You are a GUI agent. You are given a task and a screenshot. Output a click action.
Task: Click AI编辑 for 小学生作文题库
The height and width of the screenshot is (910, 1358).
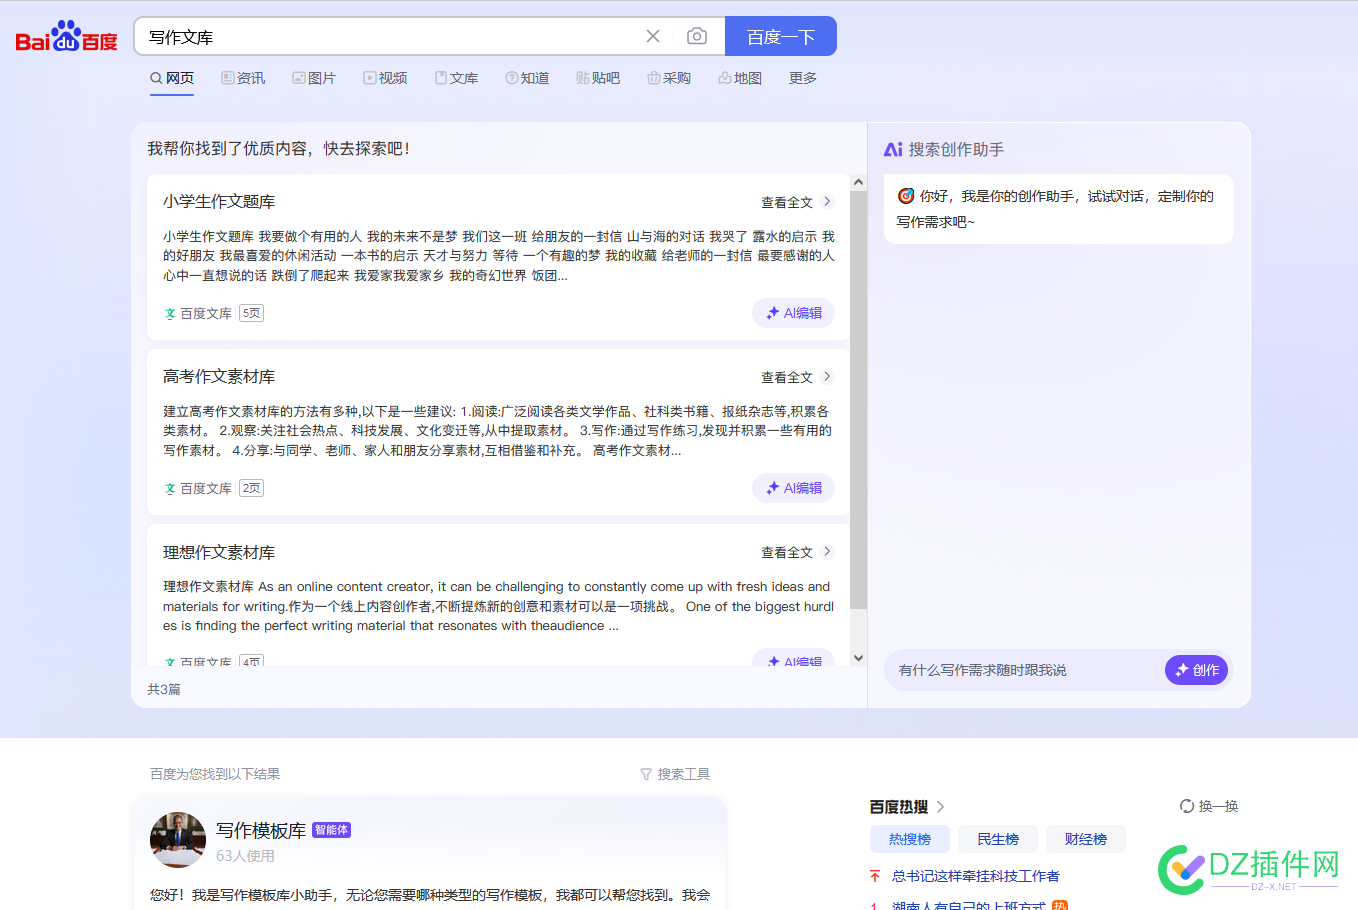tap(794, 313)
